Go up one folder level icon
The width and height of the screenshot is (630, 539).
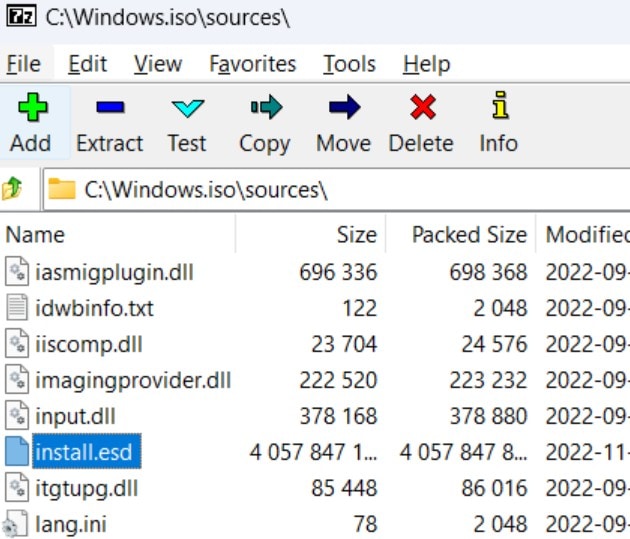13,189
